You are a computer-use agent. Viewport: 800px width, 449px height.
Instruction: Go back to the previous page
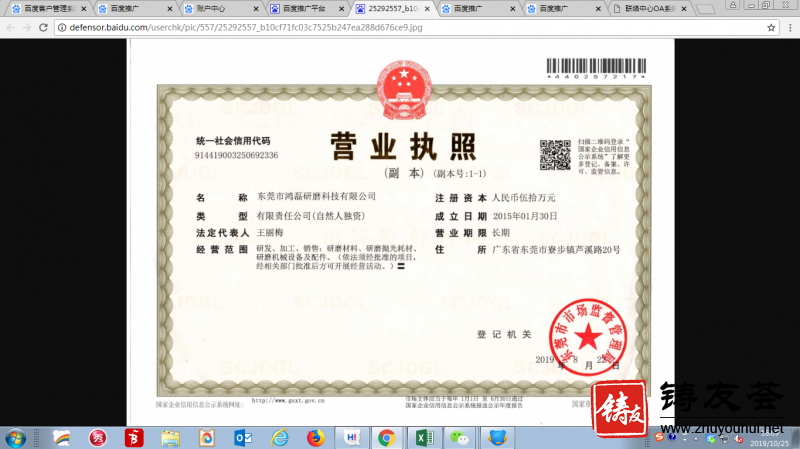pyautogui.click(x=11, y=28)
